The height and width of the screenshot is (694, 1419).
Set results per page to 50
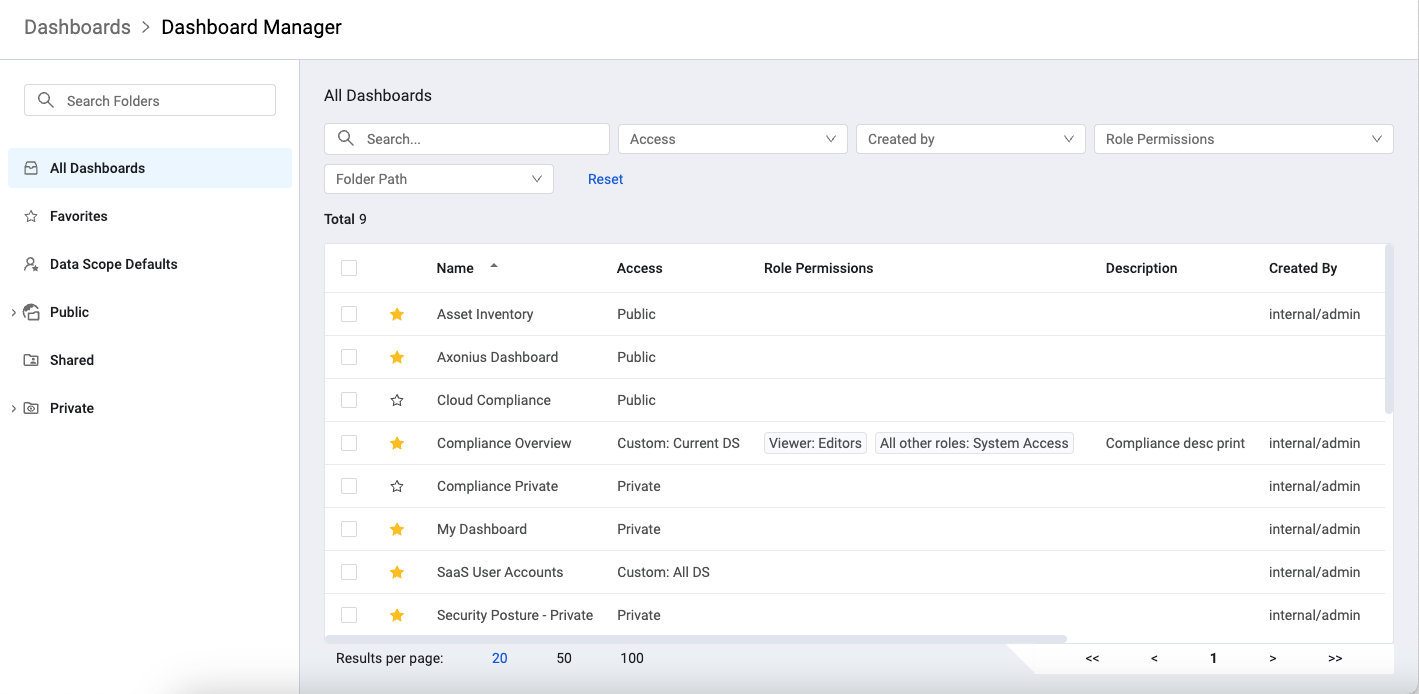point(564,658)
